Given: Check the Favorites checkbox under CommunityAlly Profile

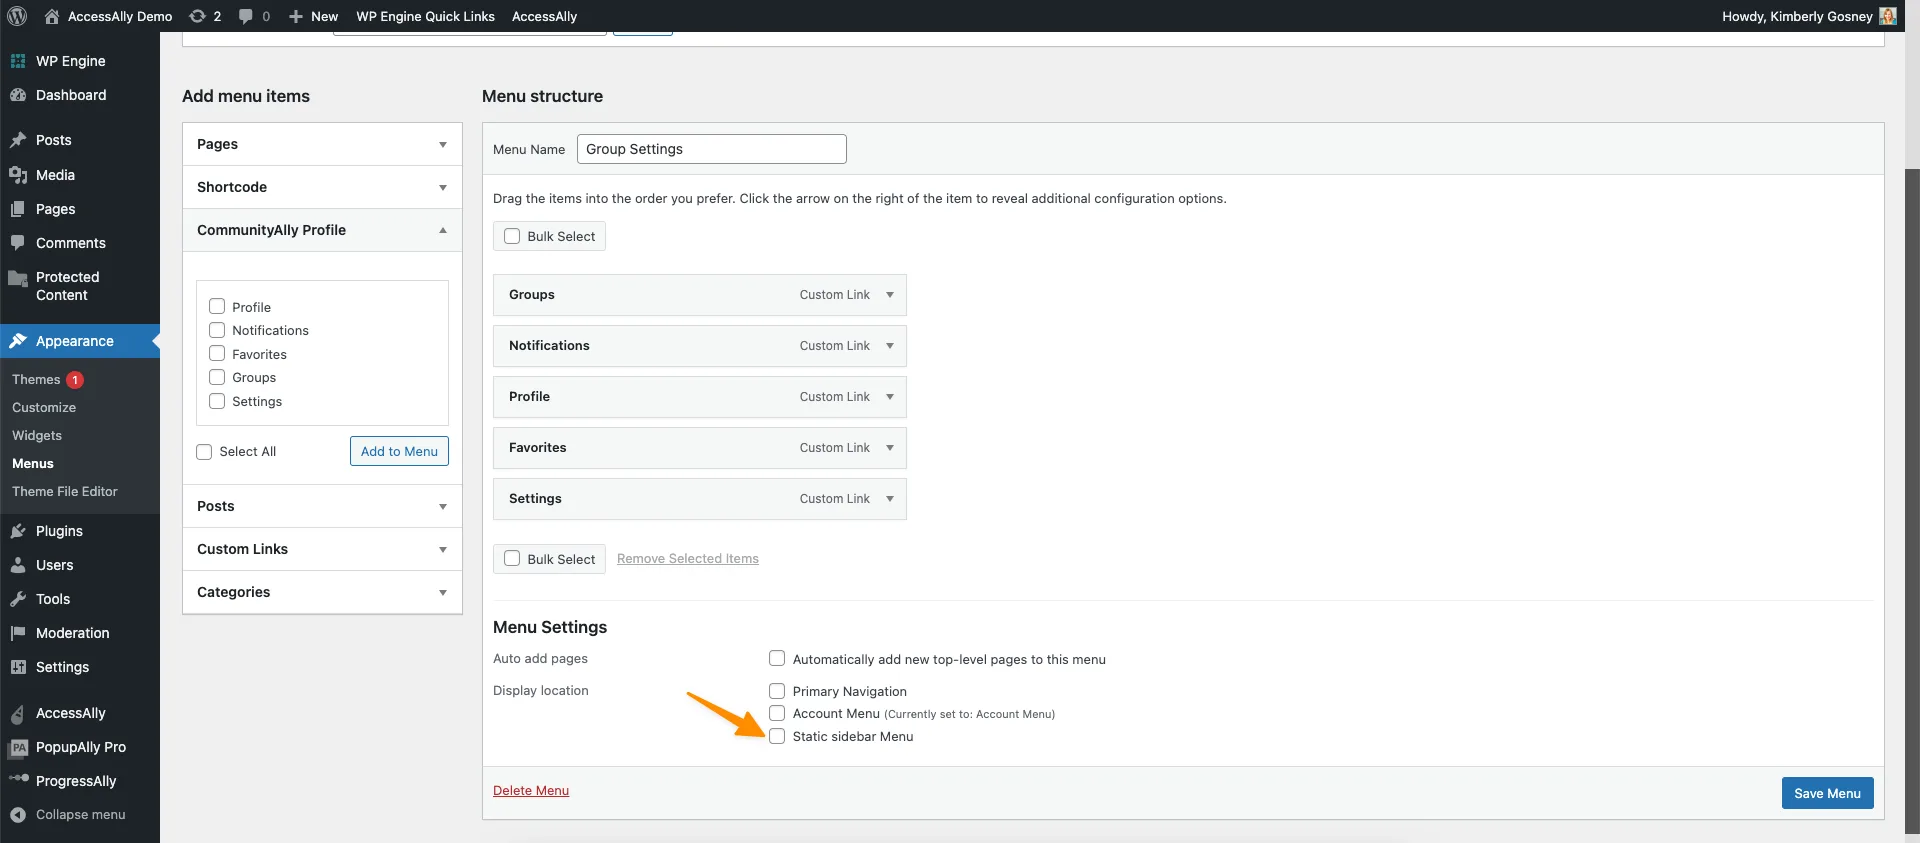Looking at the screenshot, I should (217, 353).
